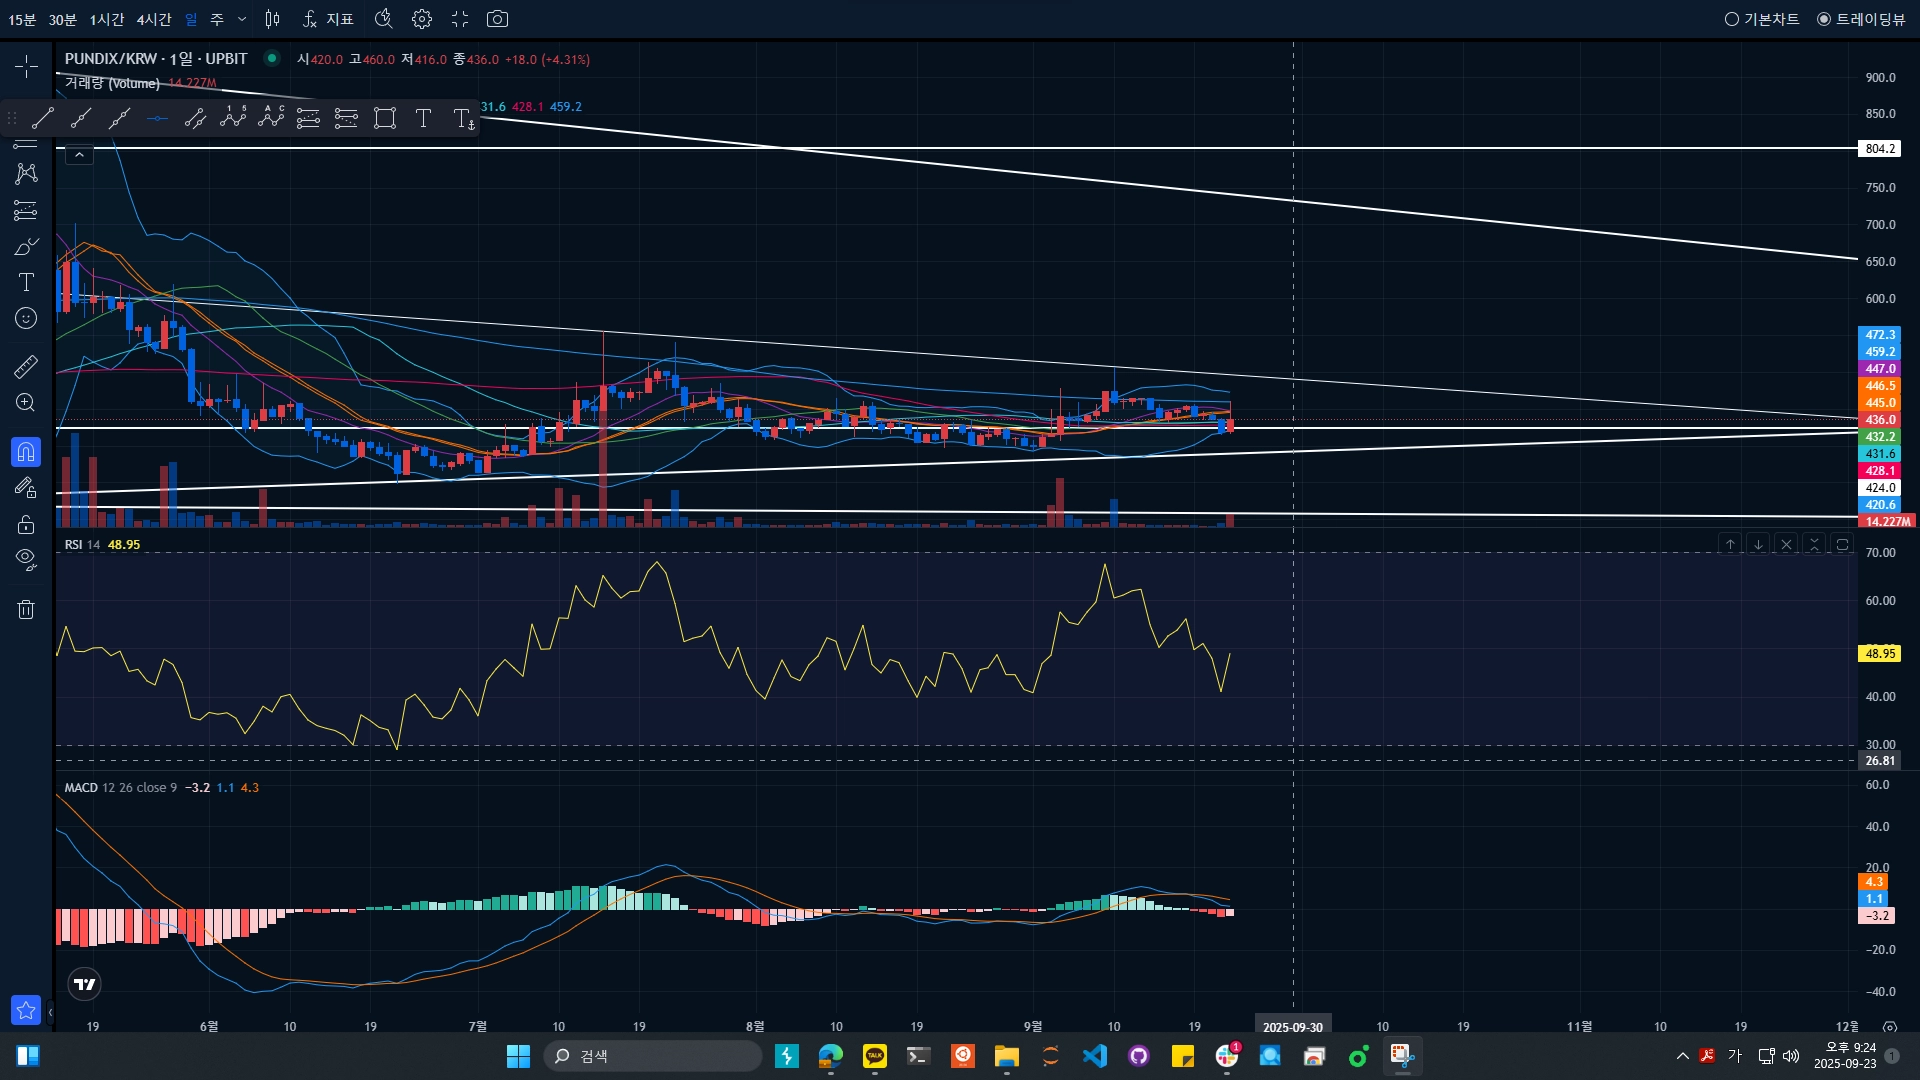Delete drawings with the trash icon

coord(26,609)
